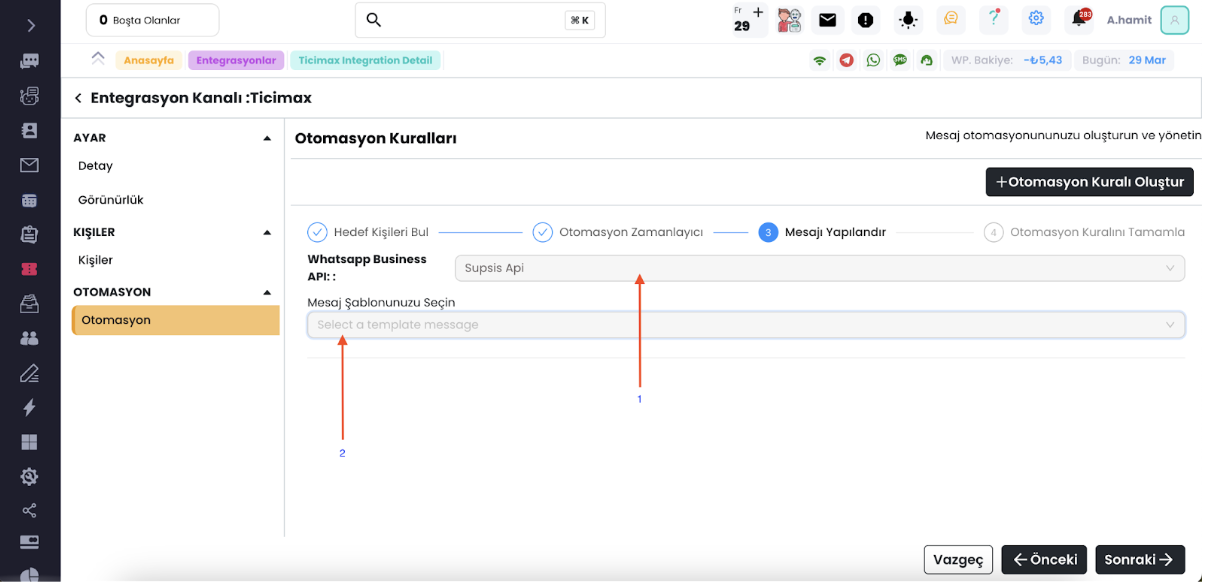Open notifications bell showing 283
This screenshot has width=1206, height=584.
click(1080, 19)
